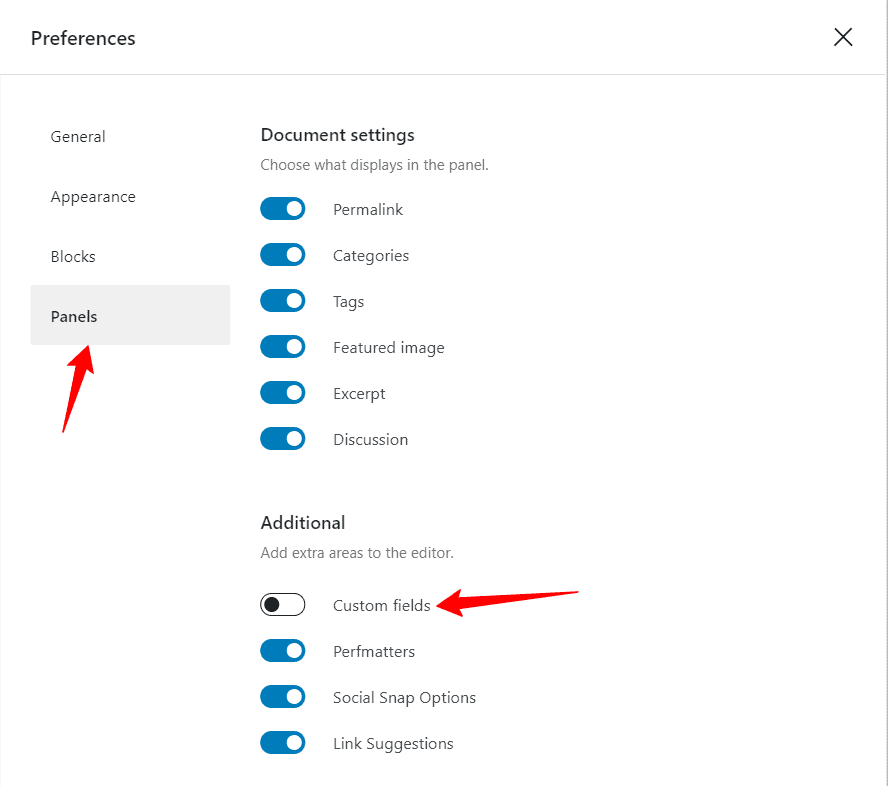The height and width of the screenshot is (786, 888).
Task: Click the Additional section heading
Action: [x=302, y=523]
